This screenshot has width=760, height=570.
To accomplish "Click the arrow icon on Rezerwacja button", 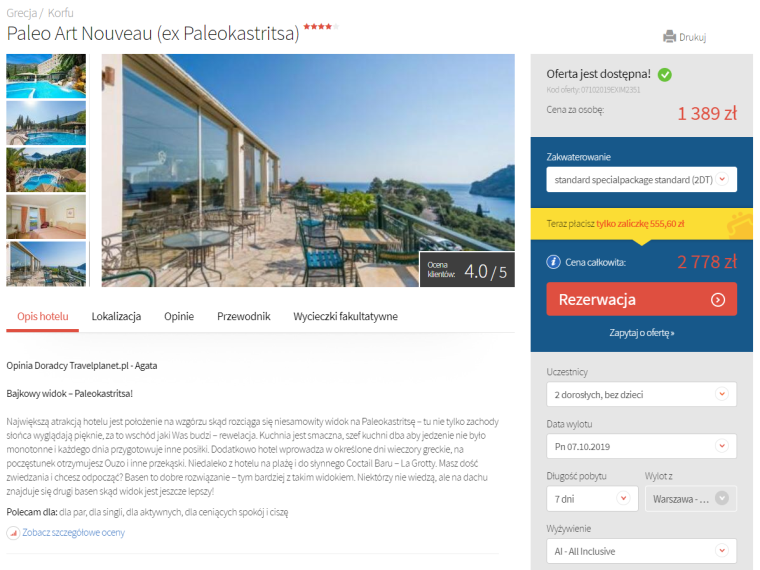I will (718, 300).
